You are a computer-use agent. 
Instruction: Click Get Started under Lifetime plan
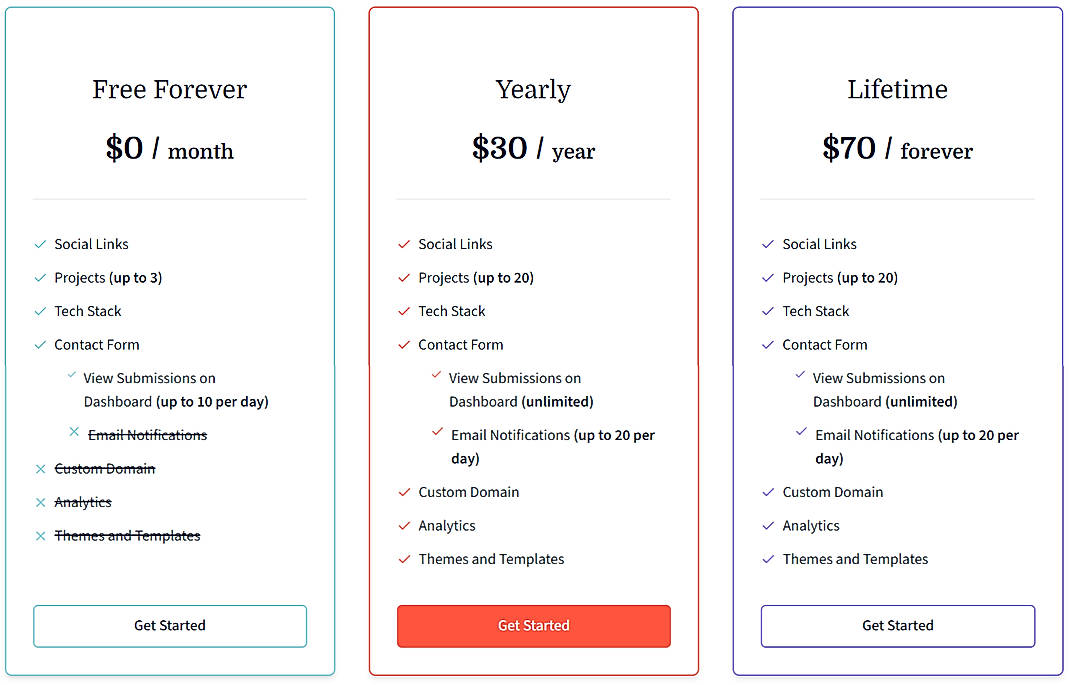tap(897, 626)
